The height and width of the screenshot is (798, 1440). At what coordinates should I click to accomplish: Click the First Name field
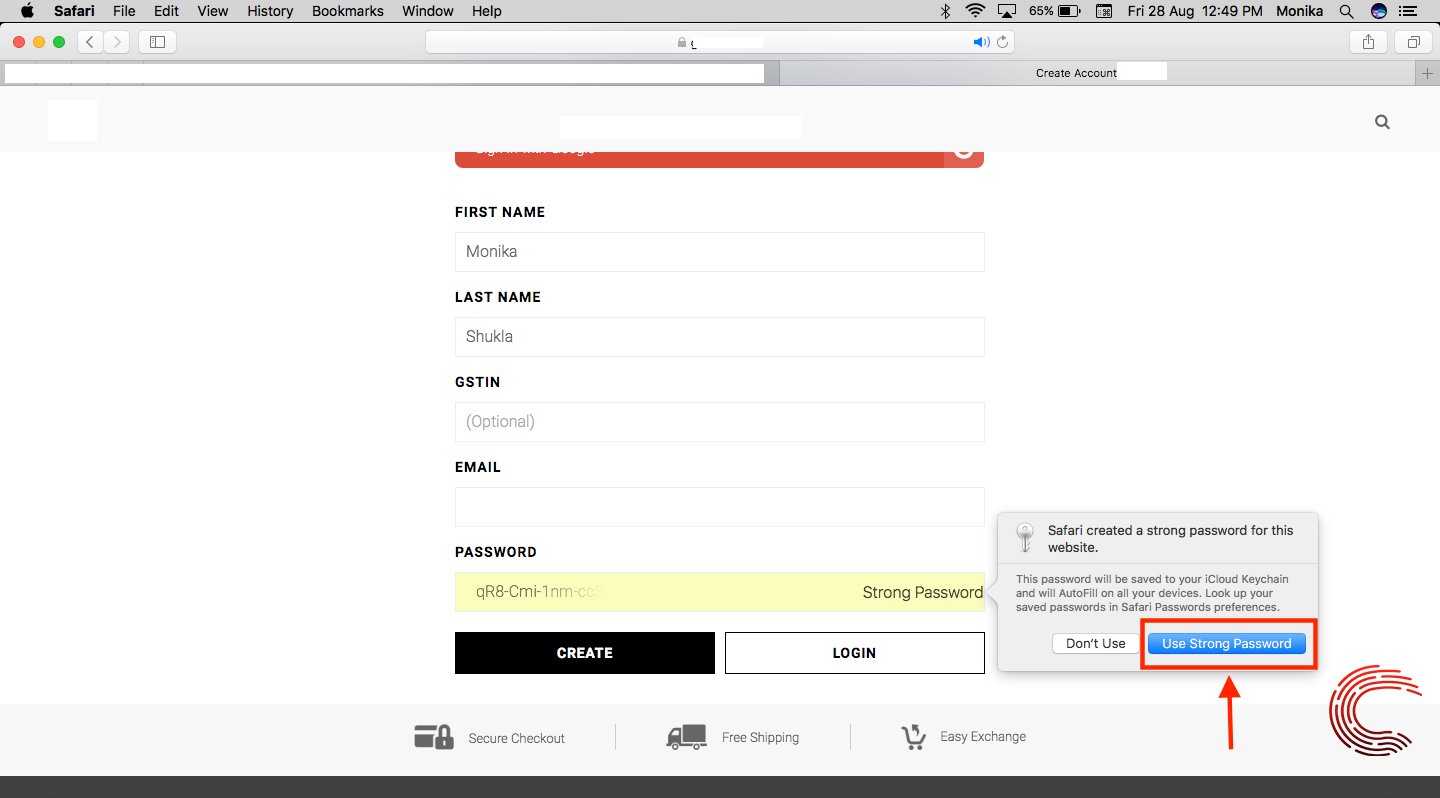(x=720, y=252)
